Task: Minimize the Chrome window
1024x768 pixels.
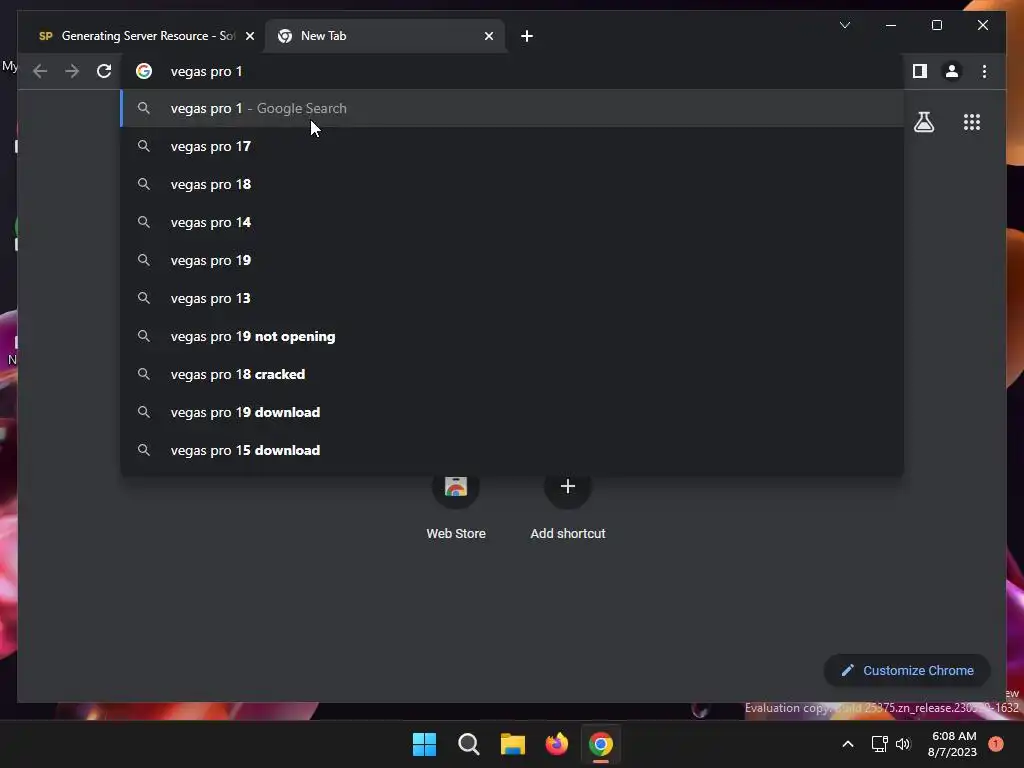Action: tap(891, 25)
